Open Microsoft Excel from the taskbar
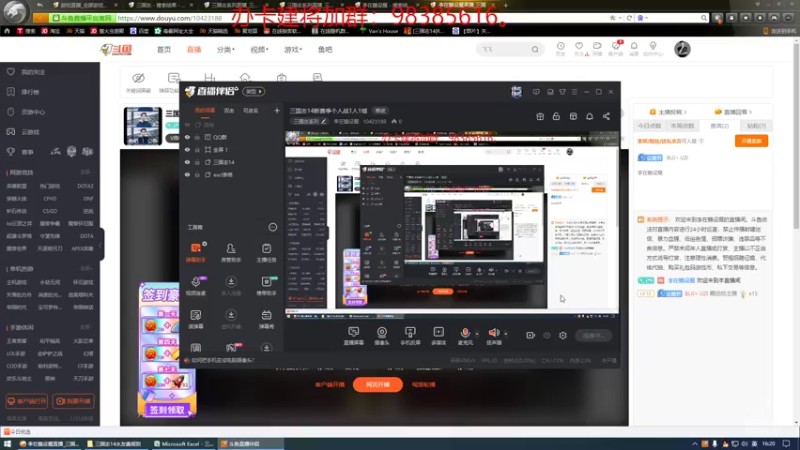Image resolution: width=800 pixels, height=450 pixels. point(184,444)
